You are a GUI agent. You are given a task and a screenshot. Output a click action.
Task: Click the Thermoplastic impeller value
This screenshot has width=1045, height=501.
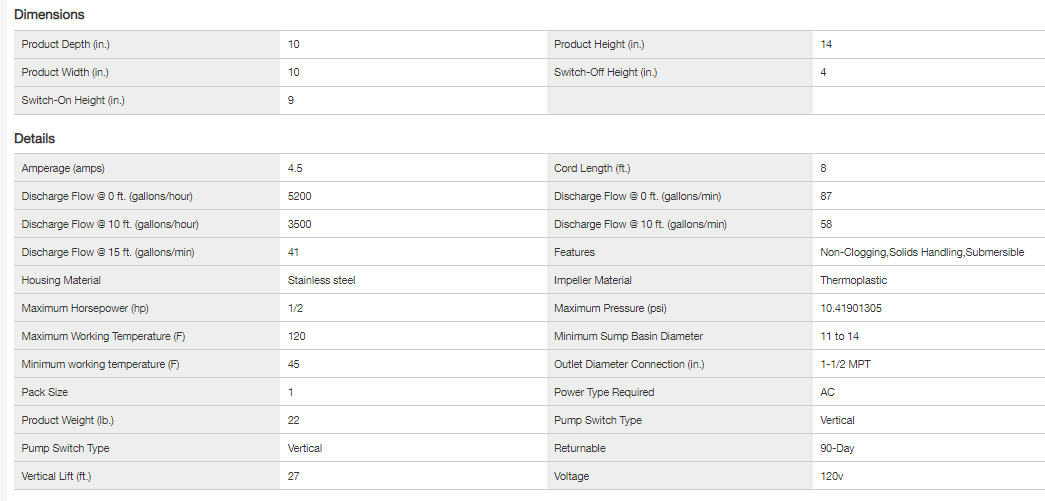click(x=853, y=280)
